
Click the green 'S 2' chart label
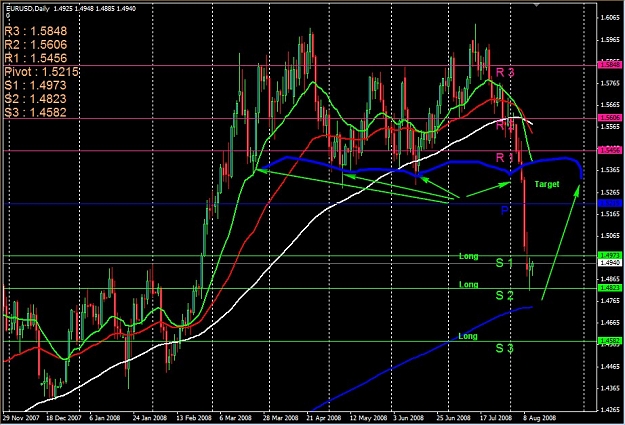tap(505, 295)
